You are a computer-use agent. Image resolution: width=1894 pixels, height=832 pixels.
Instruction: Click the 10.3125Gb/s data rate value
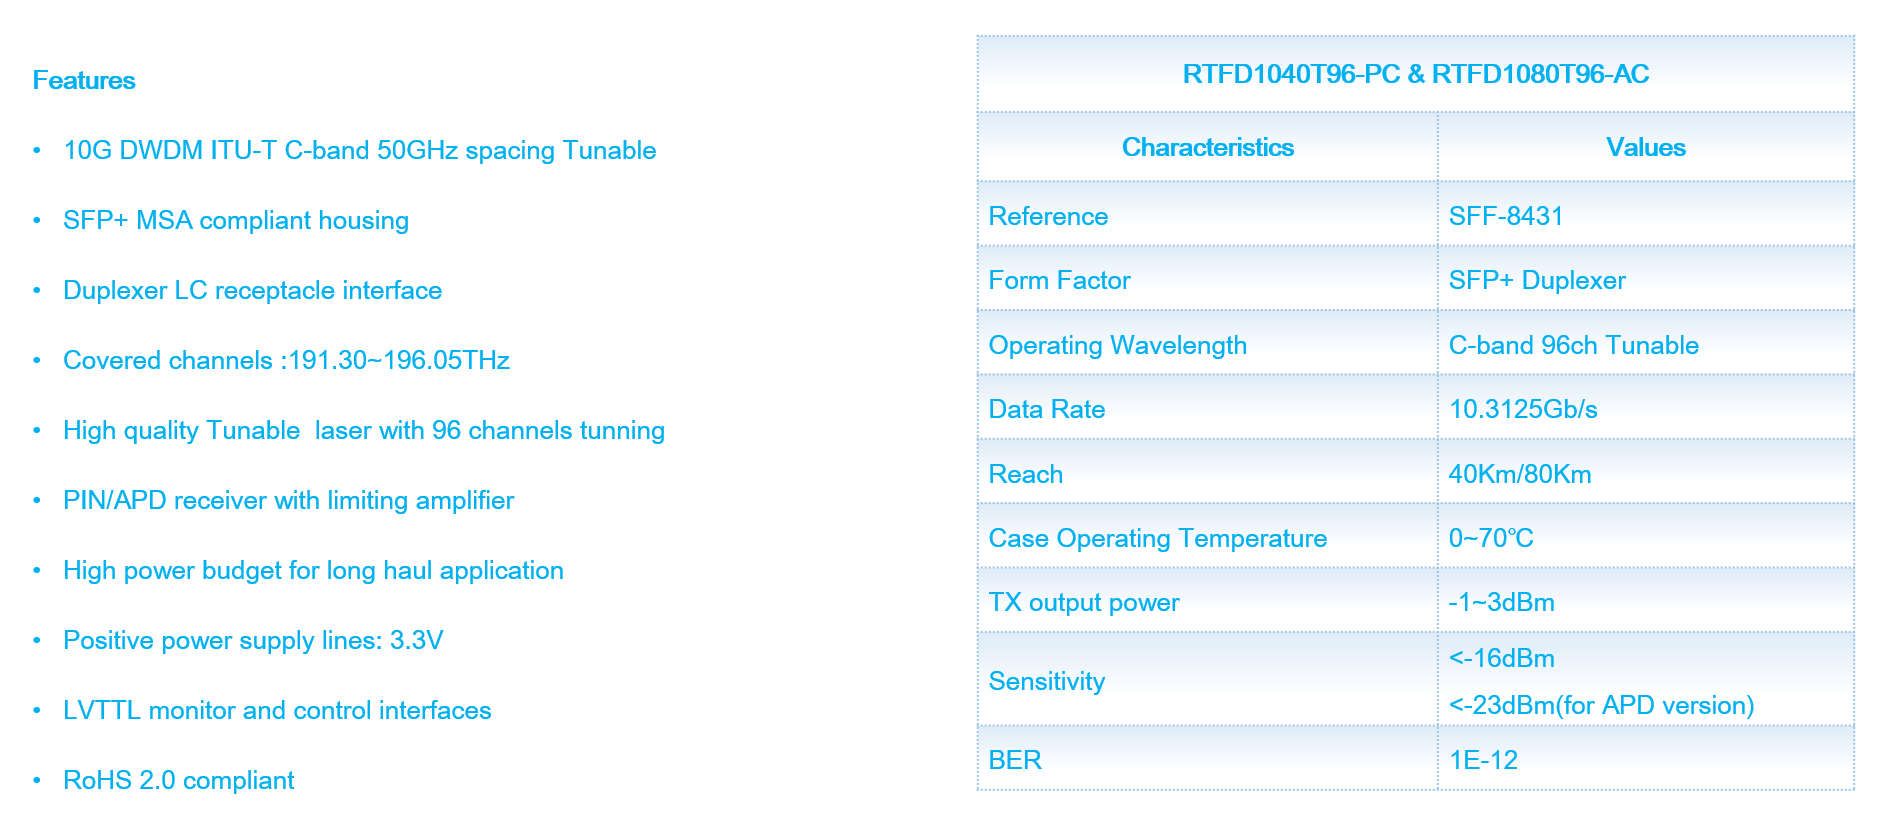[1522, 410]
